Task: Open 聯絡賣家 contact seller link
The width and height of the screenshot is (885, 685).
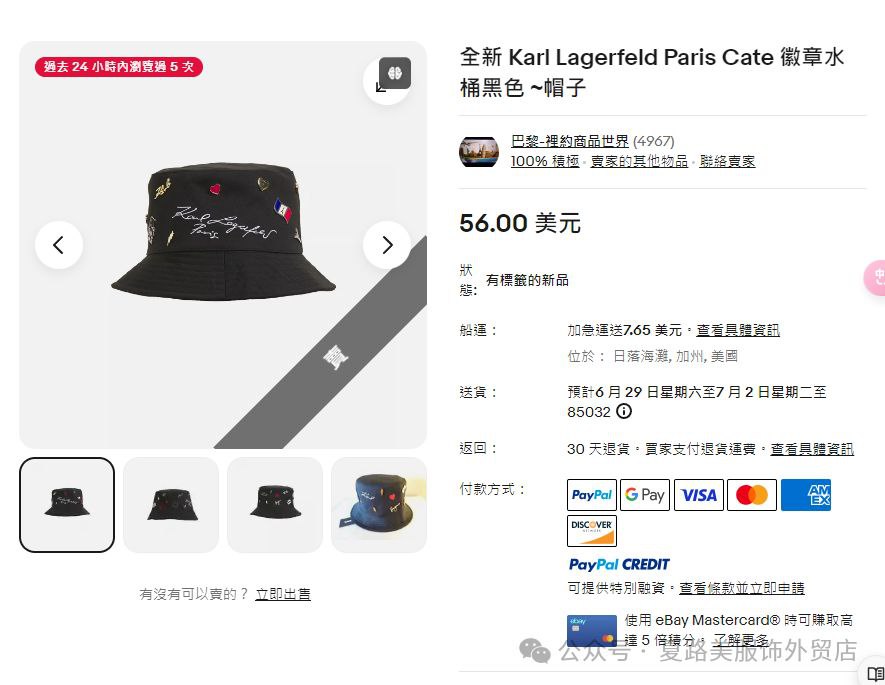Action: pos(727,161)
